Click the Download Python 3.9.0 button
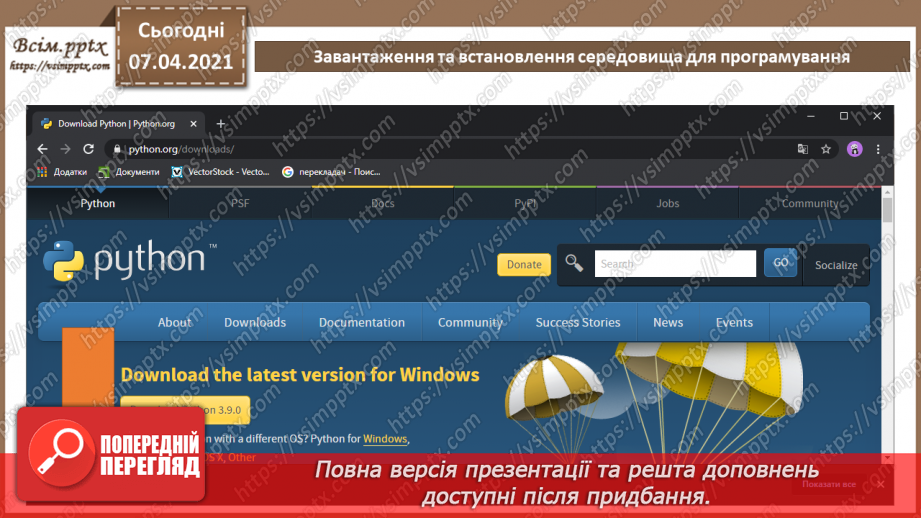Screen dimensions: 921x518 tap(185, 410)
